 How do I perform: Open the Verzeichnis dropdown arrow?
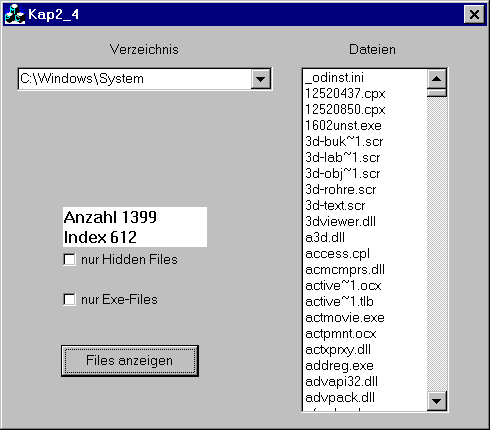pos(260,79)
